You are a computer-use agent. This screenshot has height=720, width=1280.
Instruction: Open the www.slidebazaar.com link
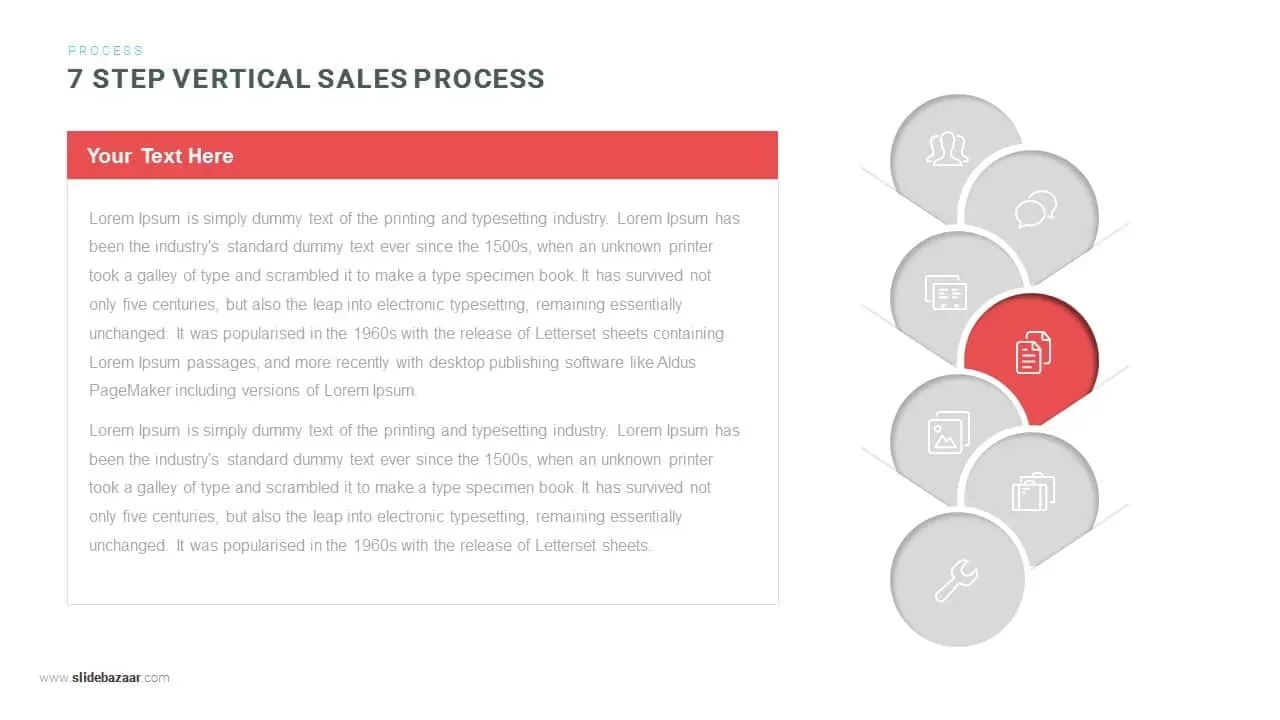104,677
